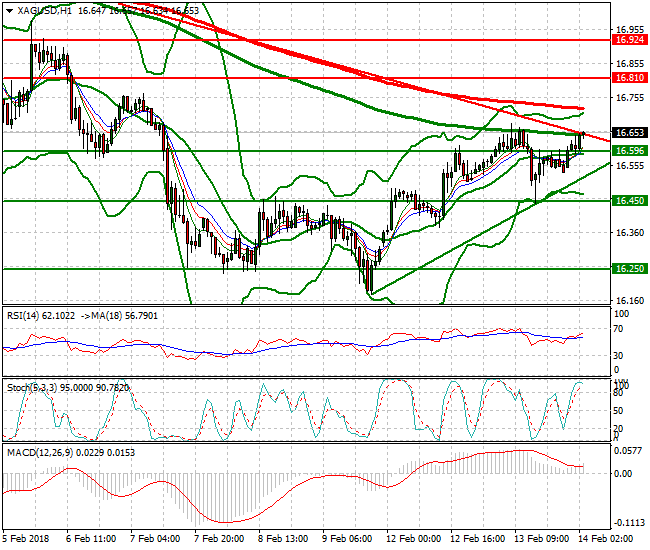Click the current price label 16.653
The height and width of the screenshot is (550, 650).
coord(630,133)
